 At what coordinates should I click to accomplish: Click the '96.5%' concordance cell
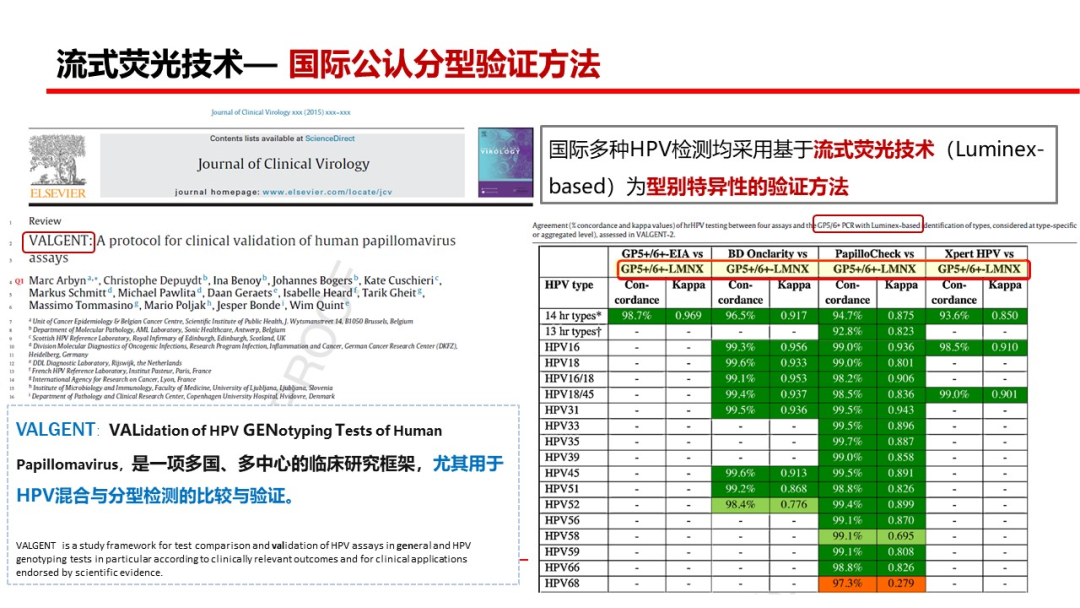[740, 315]
